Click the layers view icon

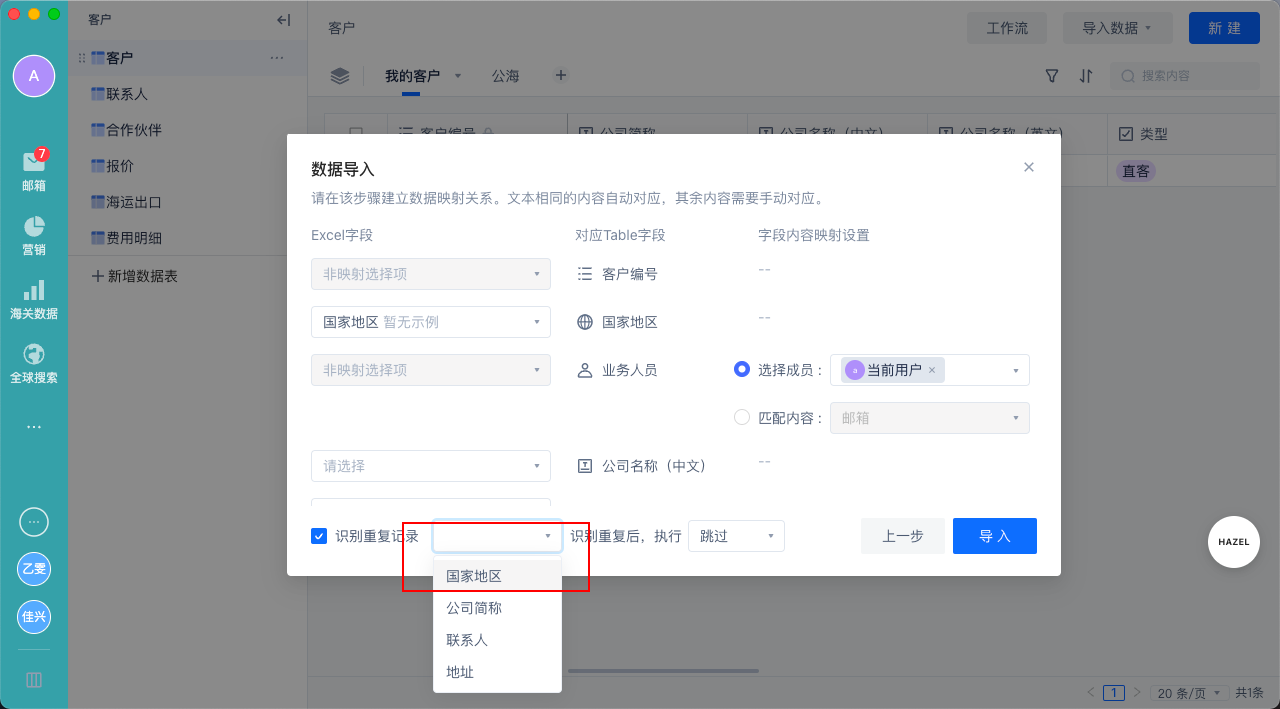(340, 76)
